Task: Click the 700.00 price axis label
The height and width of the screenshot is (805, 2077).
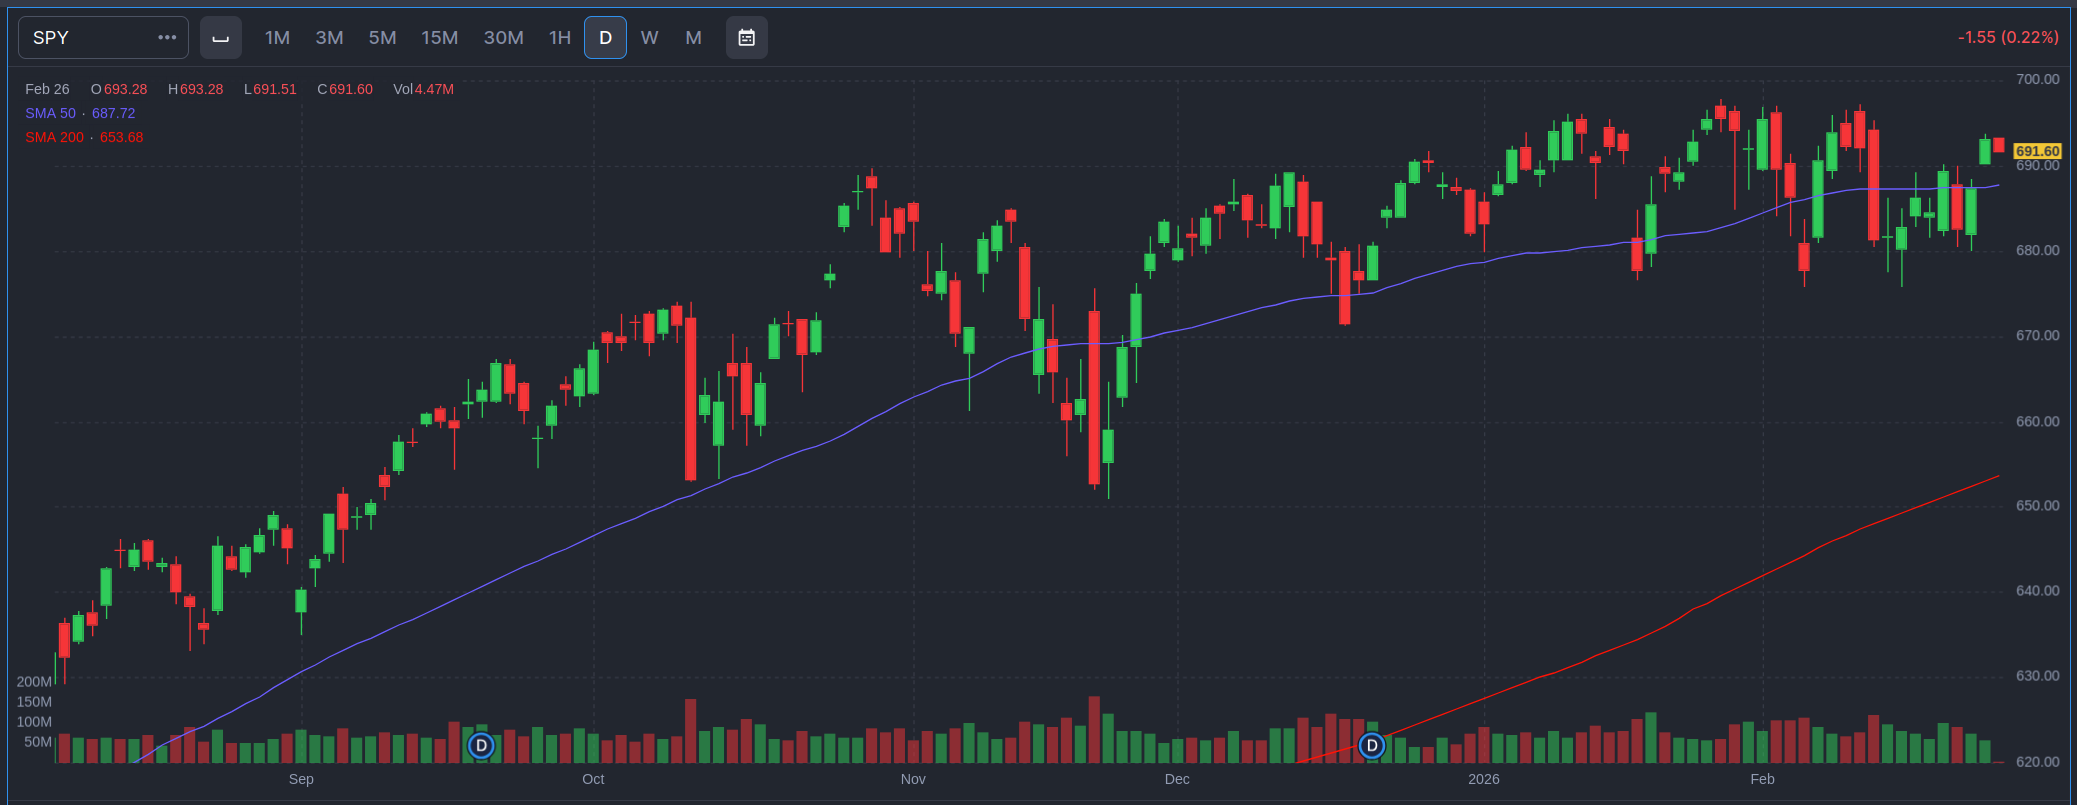Action: pyautogui.click(x=2037, y=79)
